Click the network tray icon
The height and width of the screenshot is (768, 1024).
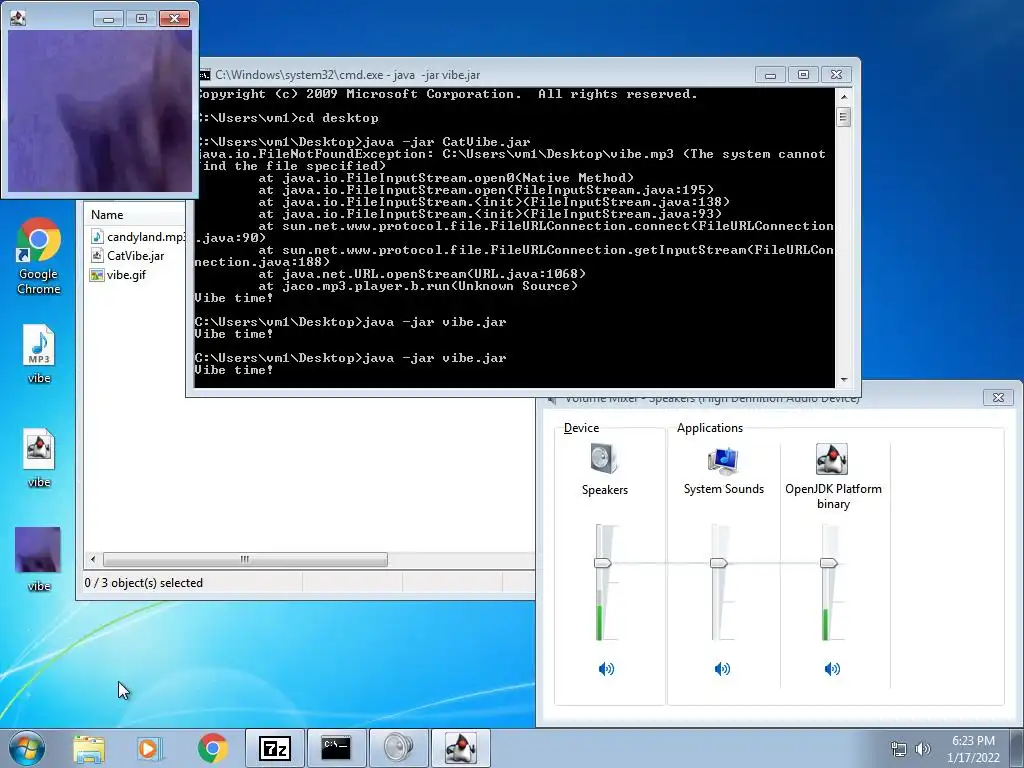pyautogui.click(x=899, y=749)
